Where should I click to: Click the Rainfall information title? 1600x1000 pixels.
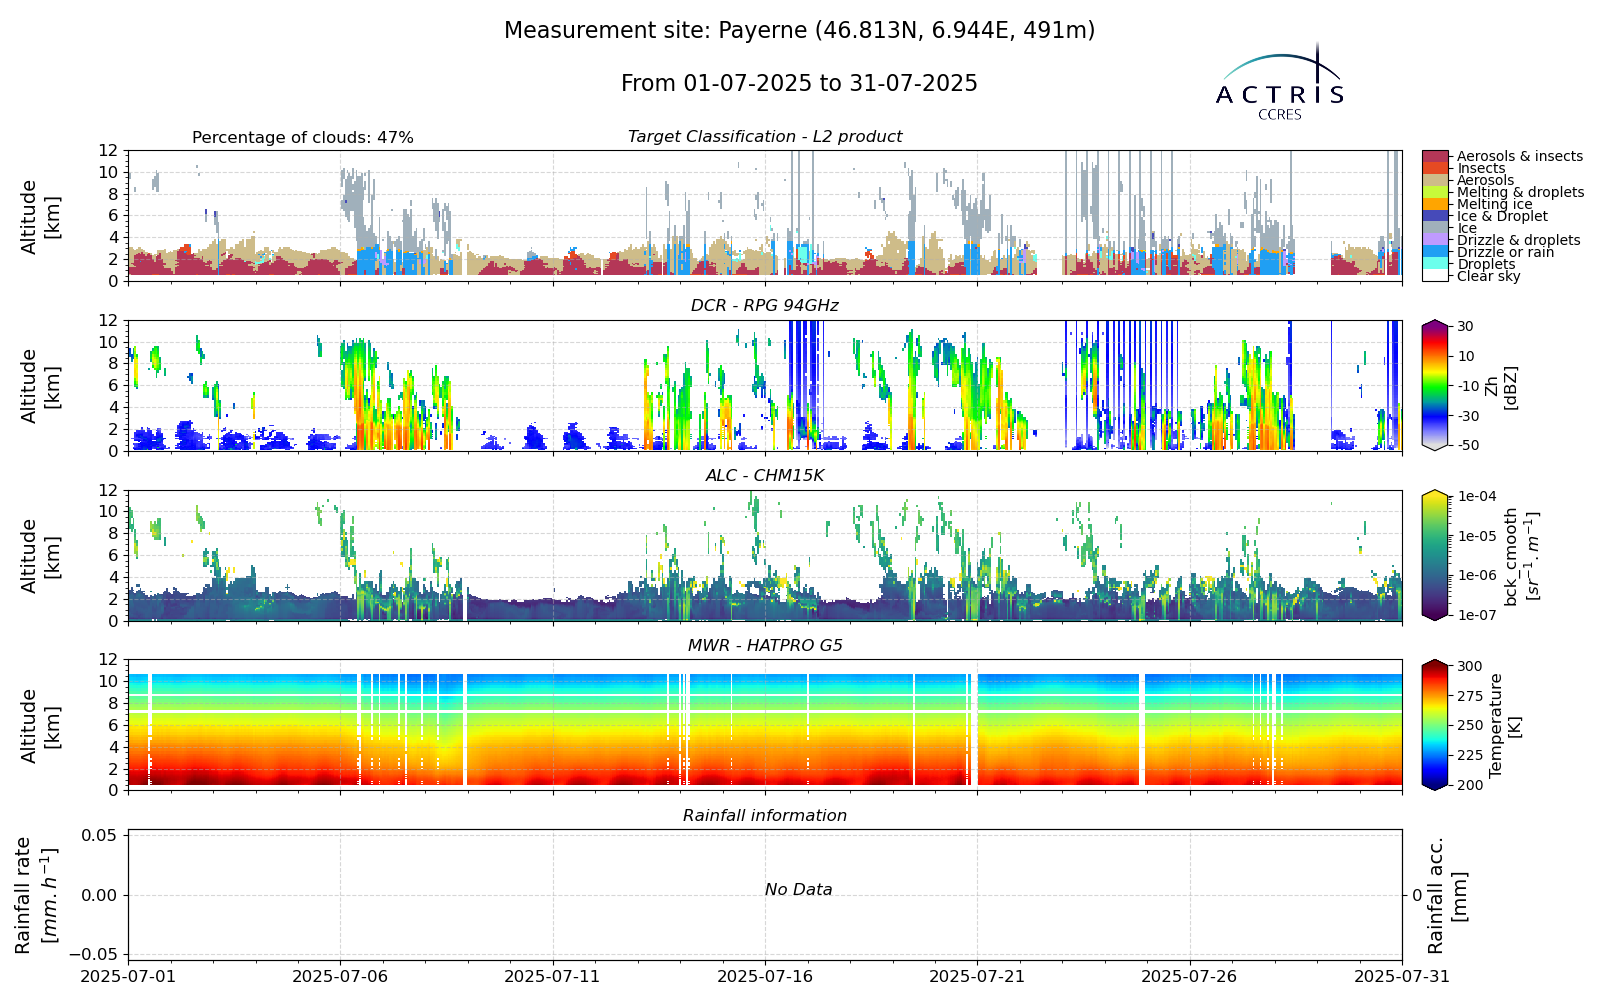coord(765,816)
